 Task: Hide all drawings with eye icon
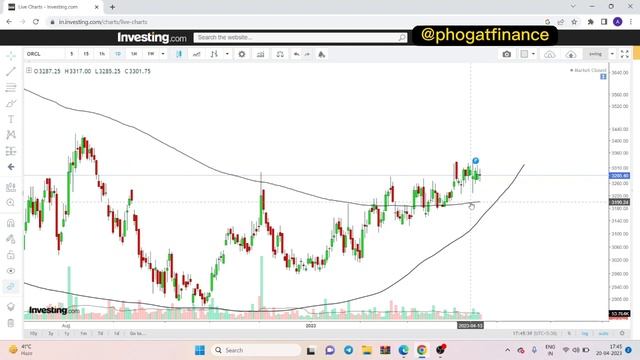coord(11,271)
